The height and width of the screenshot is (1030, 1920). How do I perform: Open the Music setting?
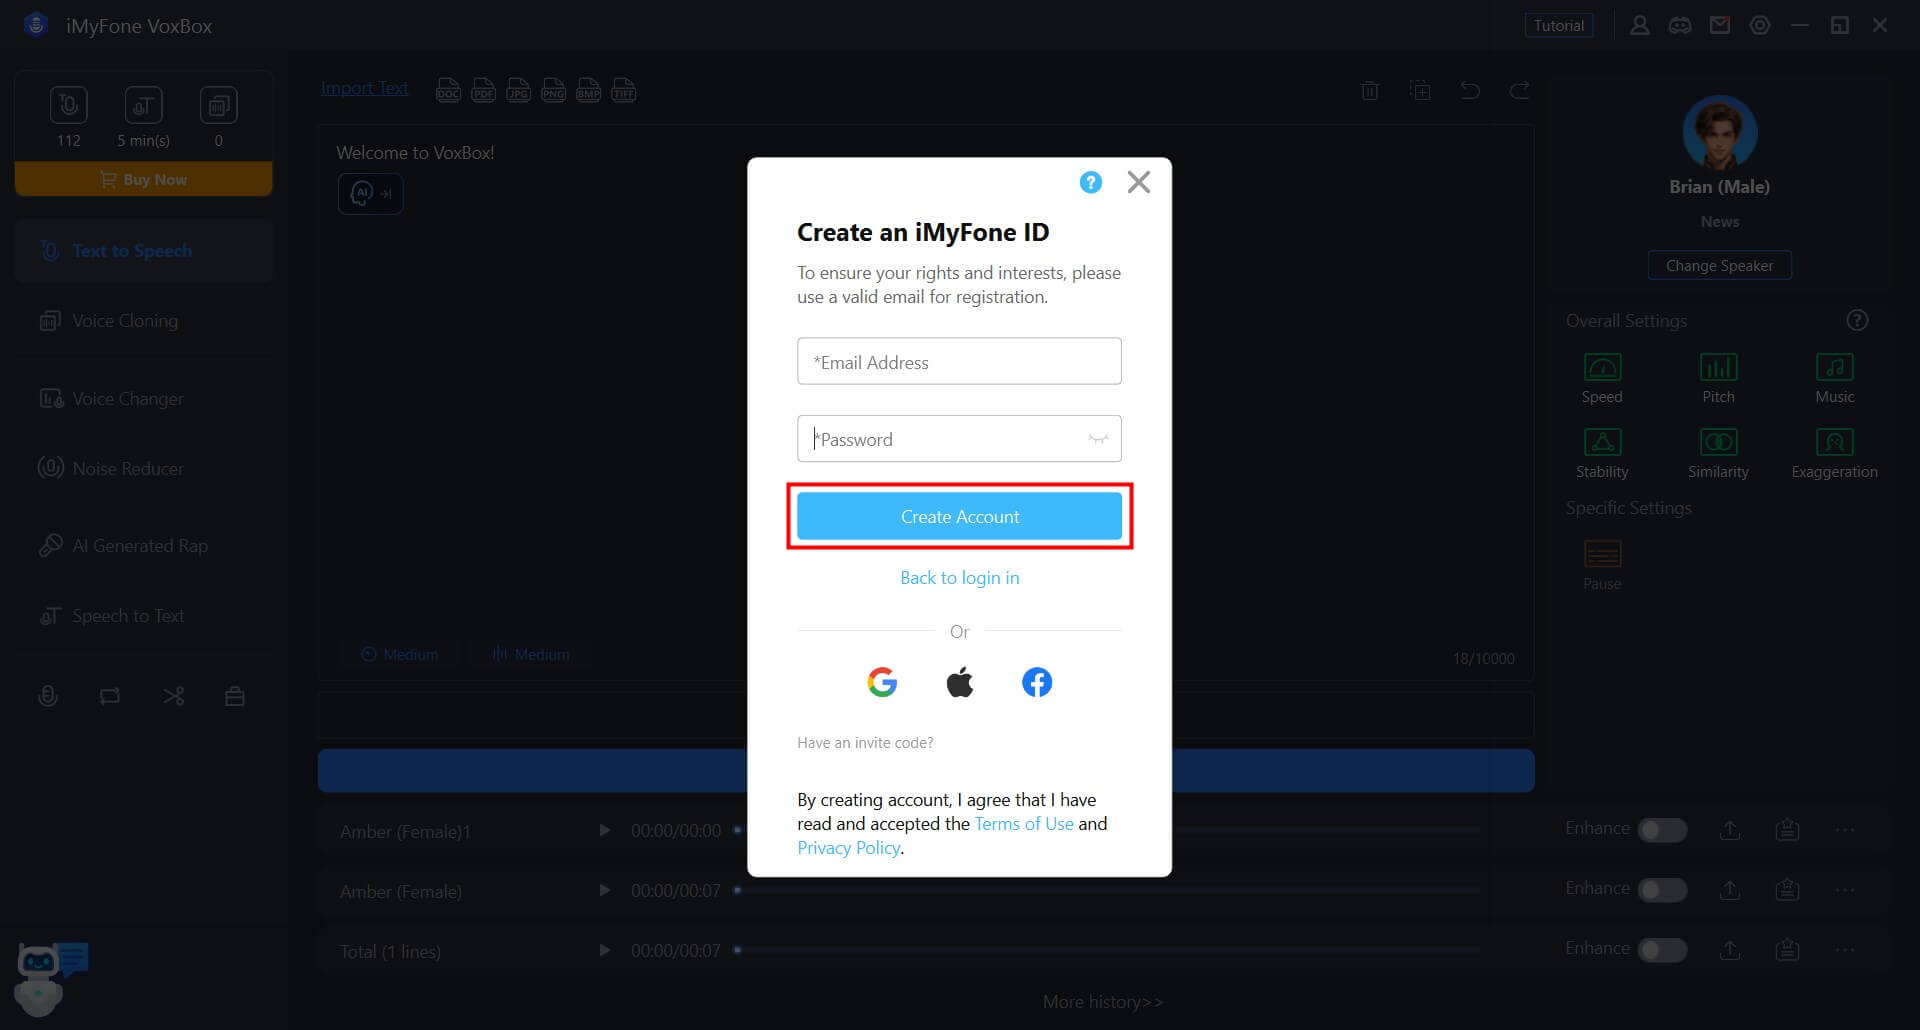1834,378
